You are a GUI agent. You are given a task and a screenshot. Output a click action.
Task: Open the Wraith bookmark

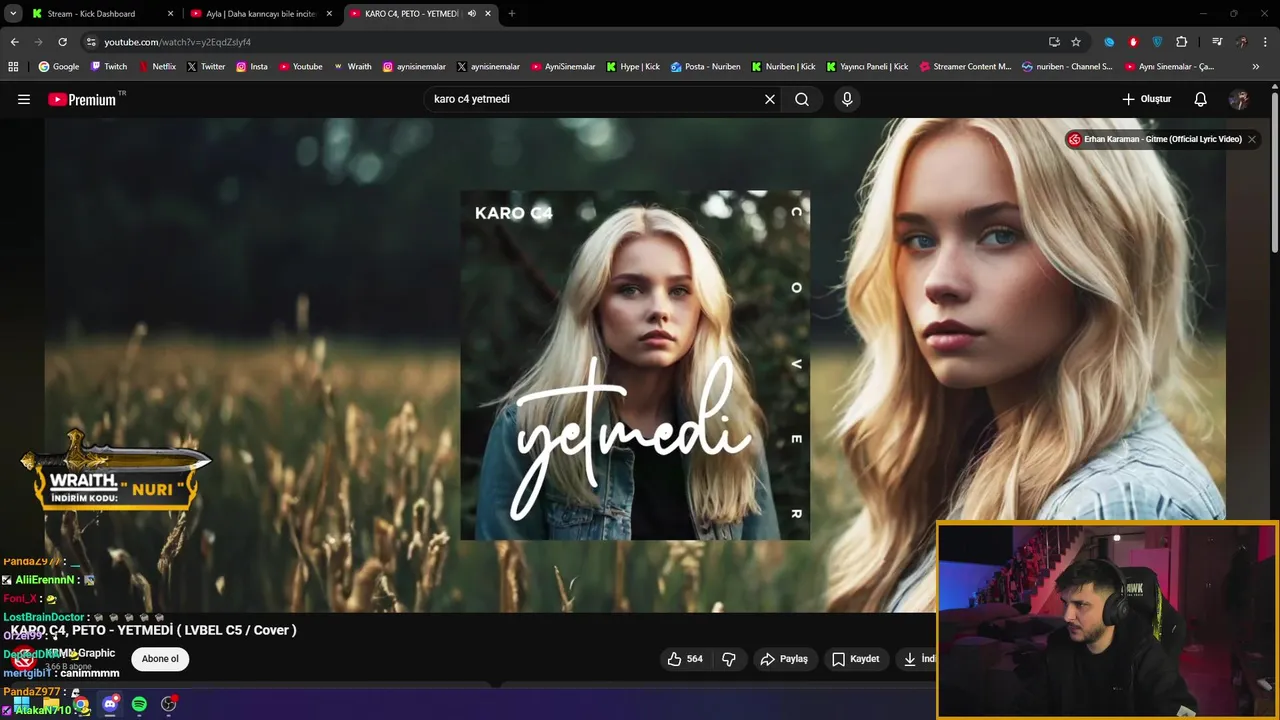coord(352,67)
